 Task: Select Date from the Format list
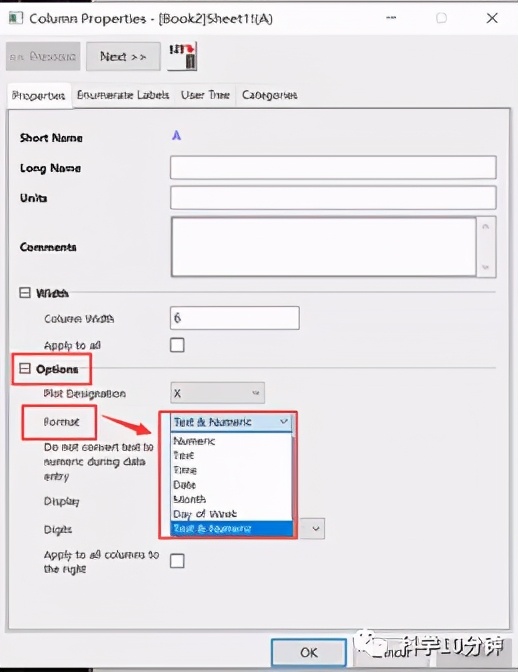point(231,485)
